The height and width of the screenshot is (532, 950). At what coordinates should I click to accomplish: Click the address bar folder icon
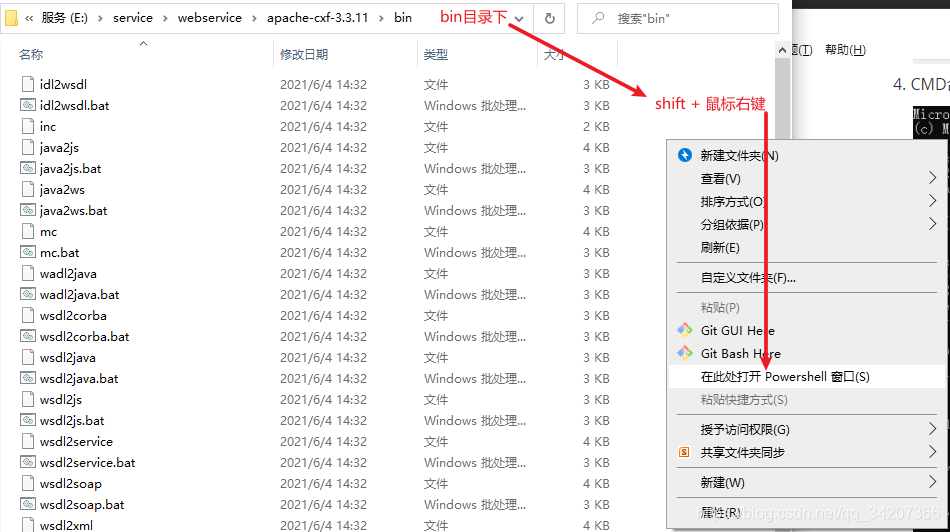11,18
